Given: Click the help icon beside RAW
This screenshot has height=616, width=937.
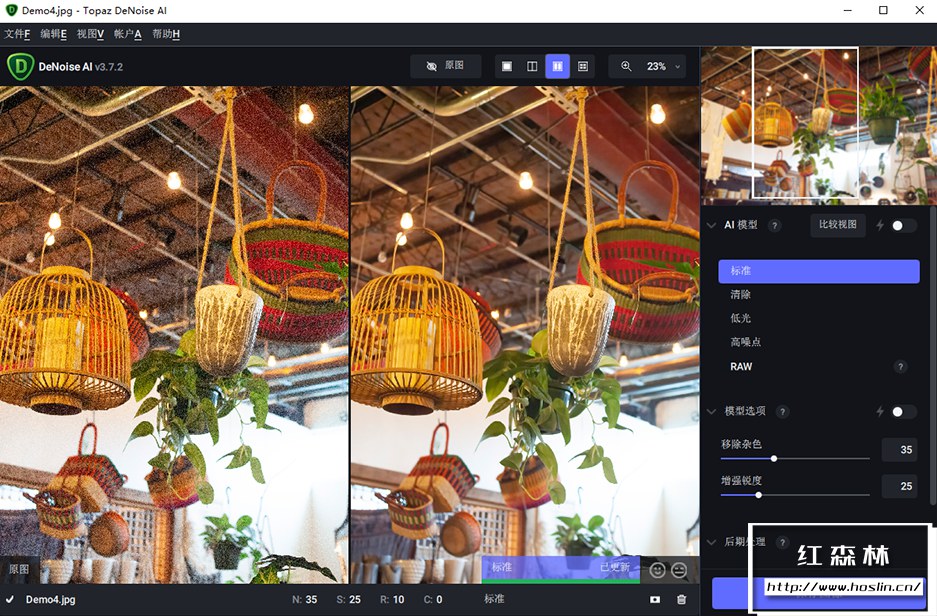Looking at the screenshot, I should (x=900, y=367).
